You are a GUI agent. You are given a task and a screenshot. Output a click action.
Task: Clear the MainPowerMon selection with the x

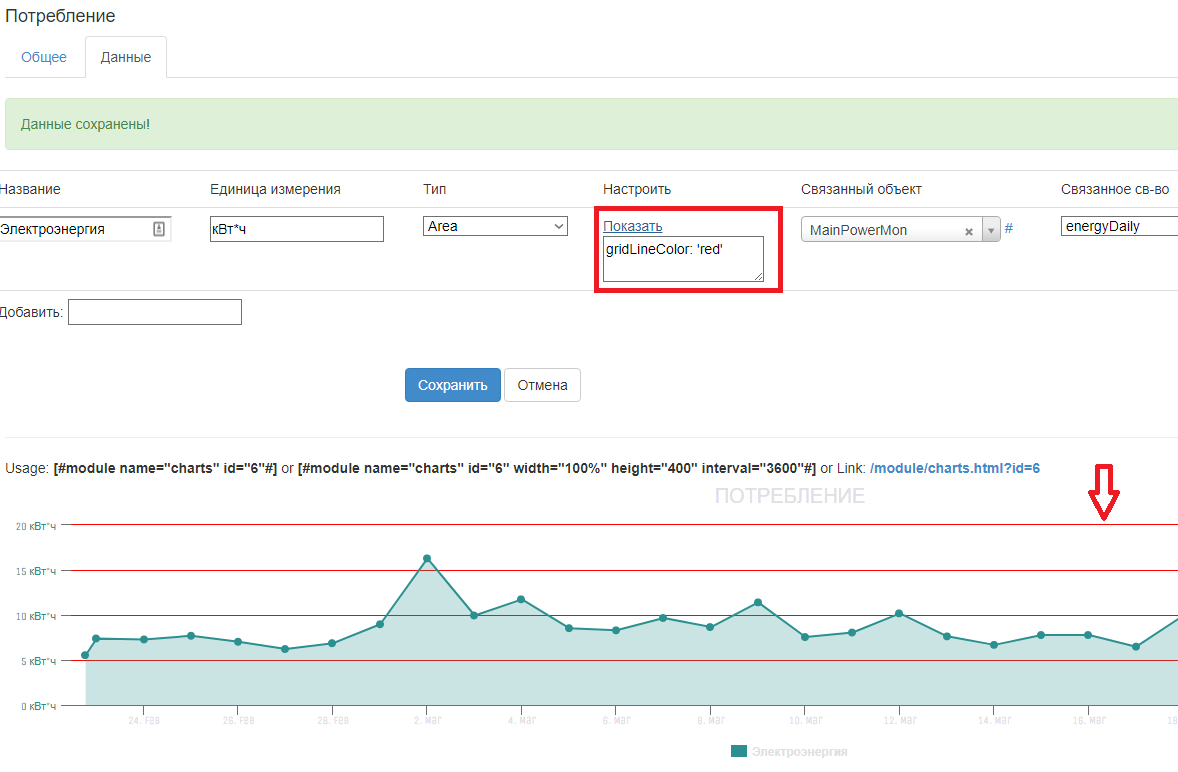pyautogui.click(x=968, y=231)
